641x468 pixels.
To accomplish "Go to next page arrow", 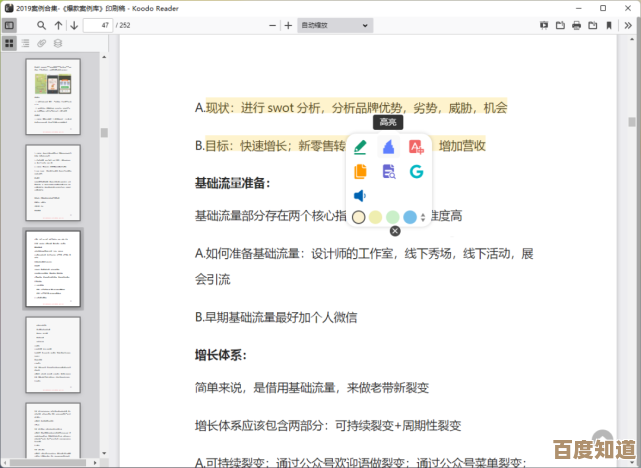I will coord(75,25).
